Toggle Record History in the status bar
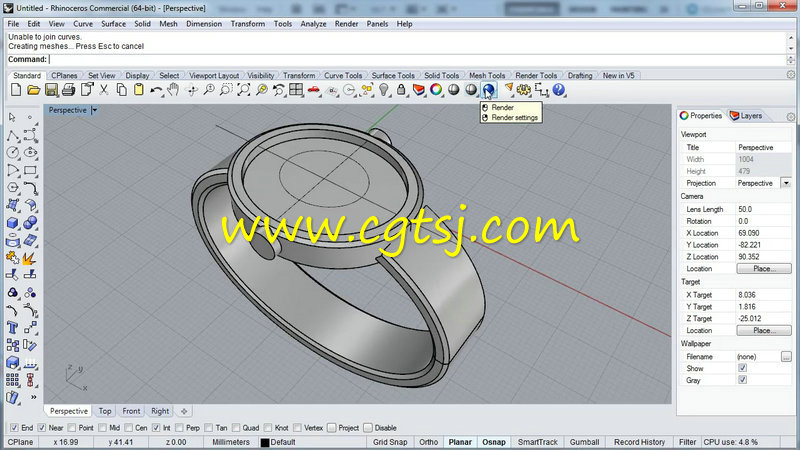This screenshot has width=800, height=450. tap(639, 442)
